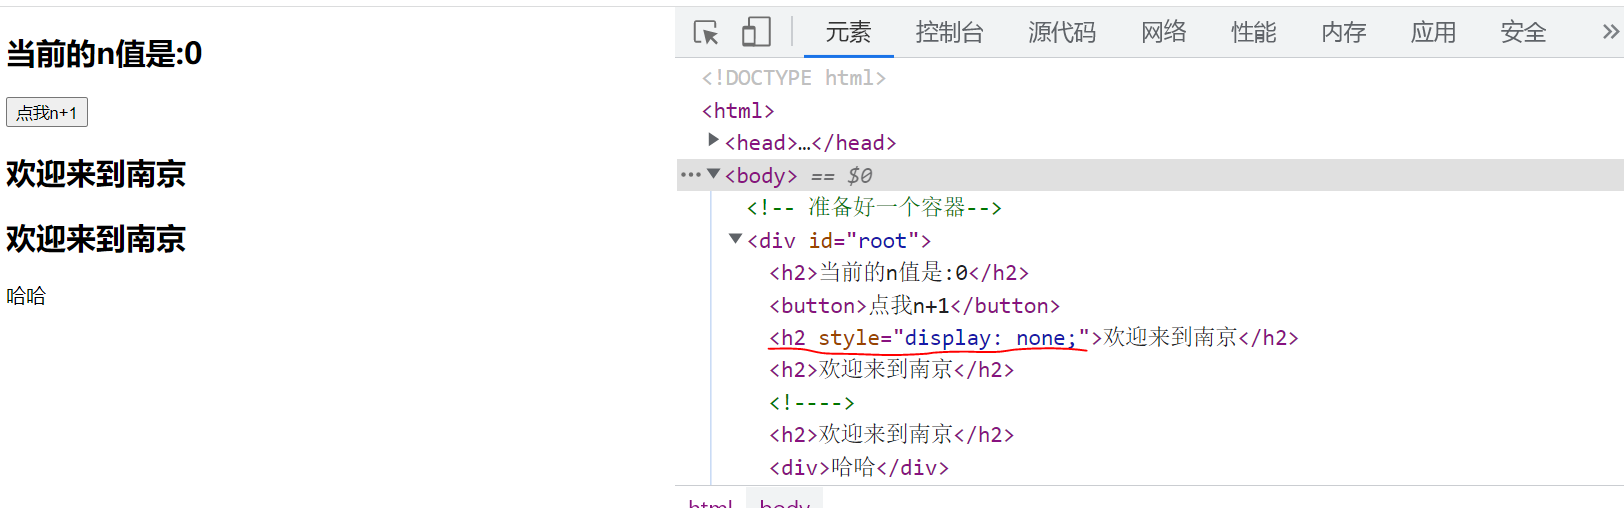Select the button 点我n+1 node
Image resolution: width=1624 pixels, height=508 pixels.
click(x=914, y=305)
